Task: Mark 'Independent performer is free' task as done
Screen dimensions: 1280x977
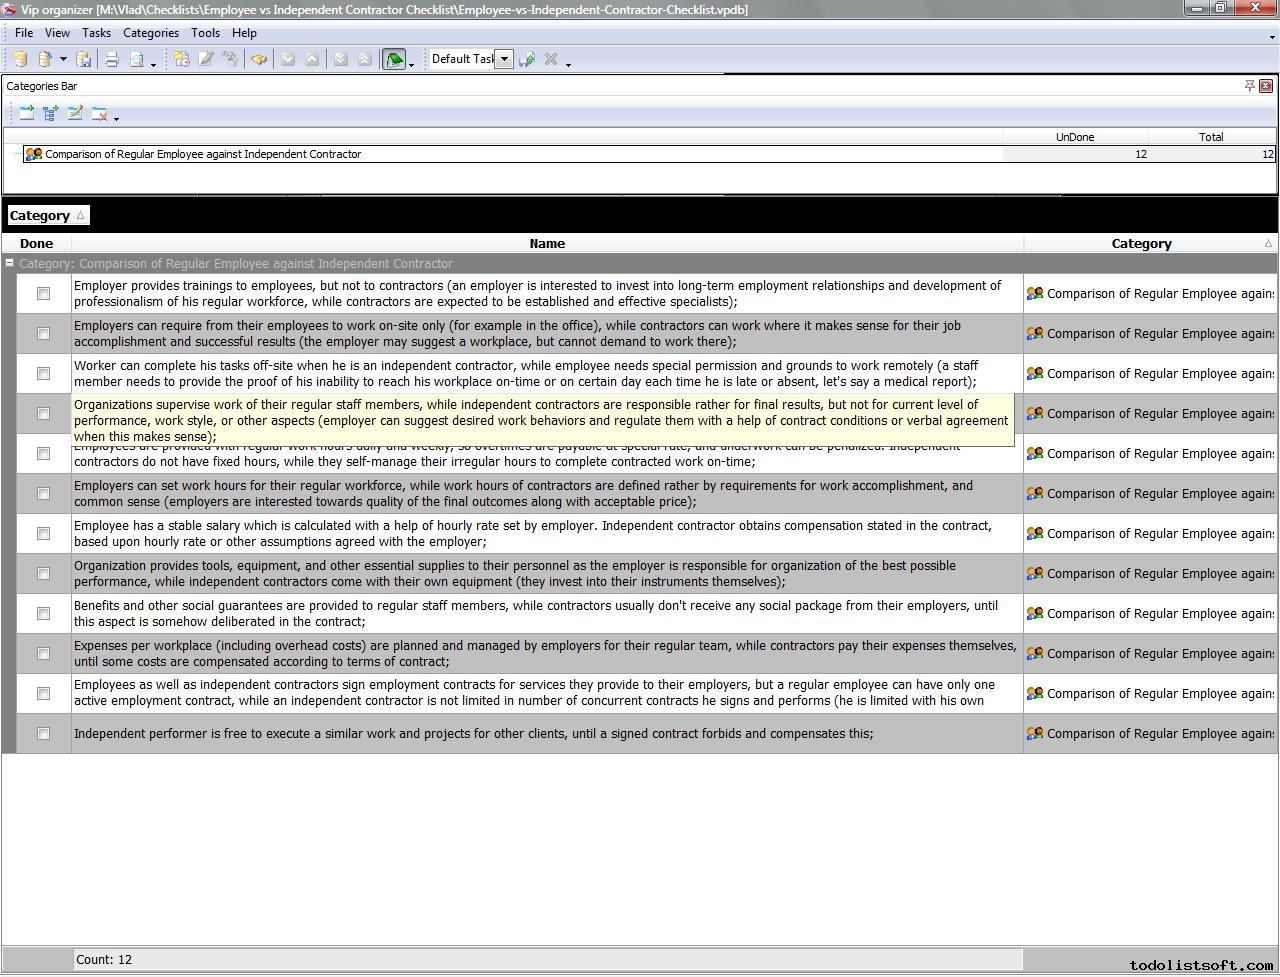Action: pos(43,734)
